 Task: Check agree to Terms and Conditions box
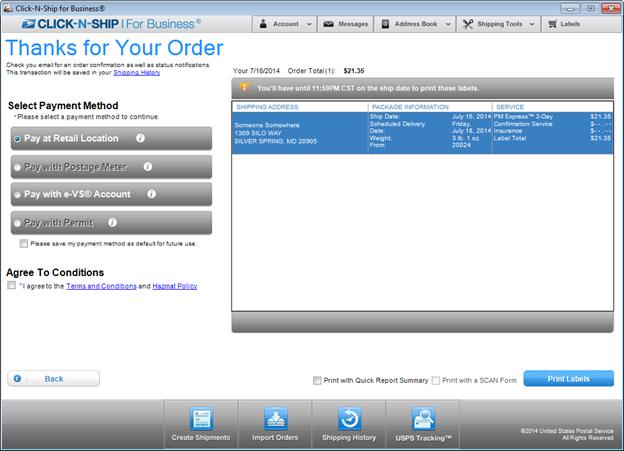[x=12, y=285]
